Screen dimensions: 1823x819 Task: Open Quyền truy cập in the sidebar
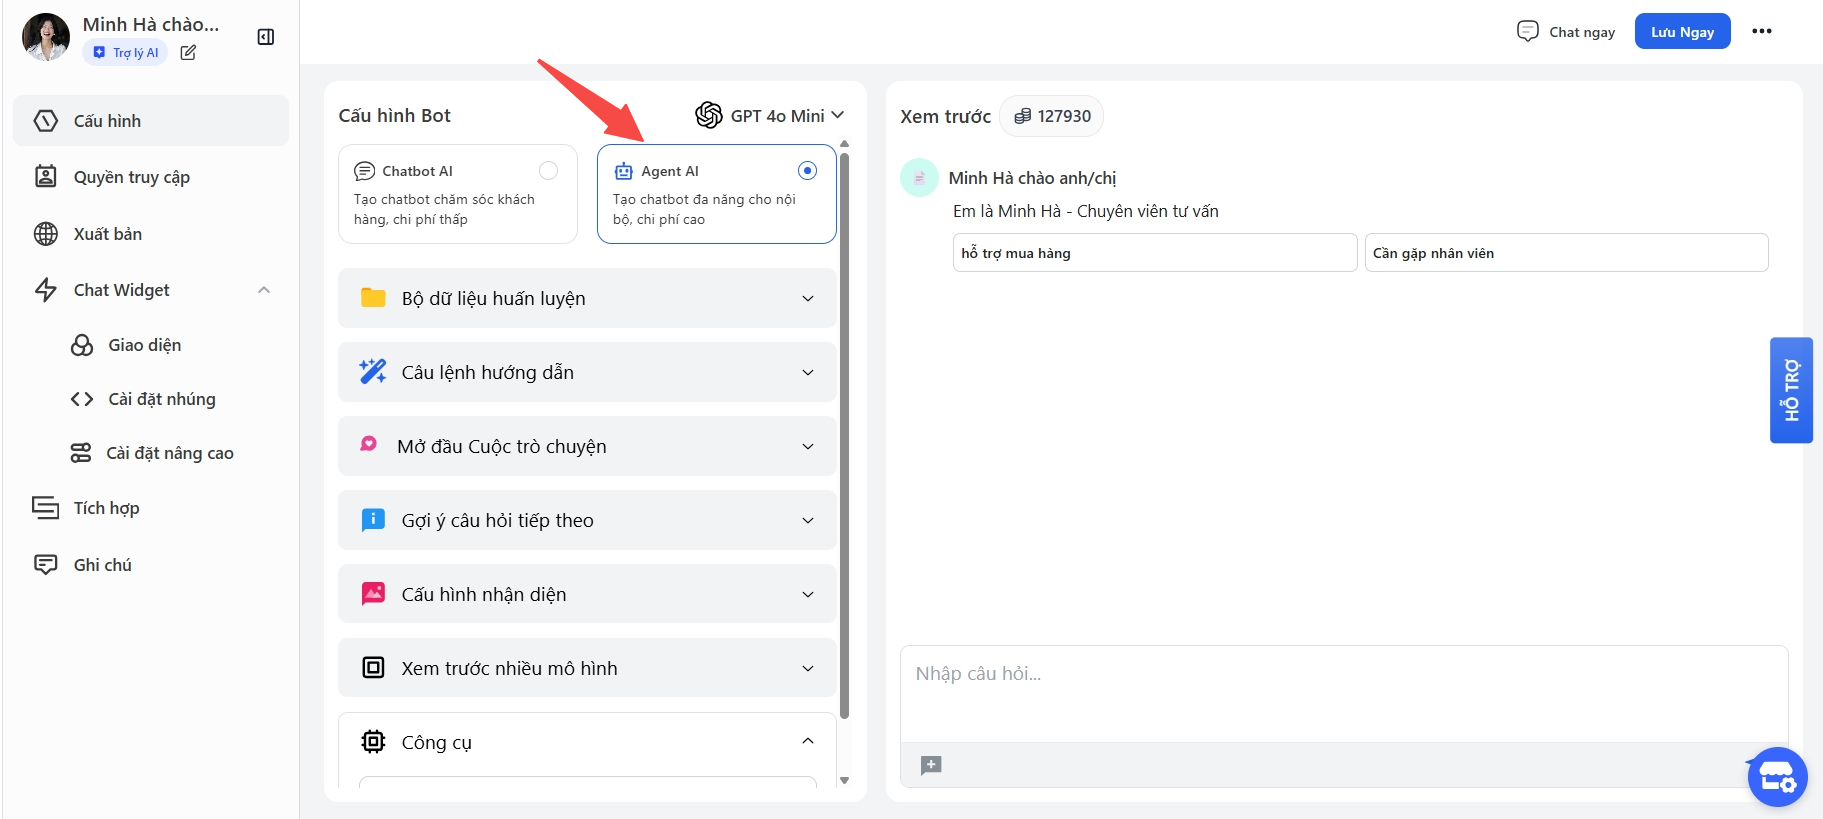click(x=131, y=177)
